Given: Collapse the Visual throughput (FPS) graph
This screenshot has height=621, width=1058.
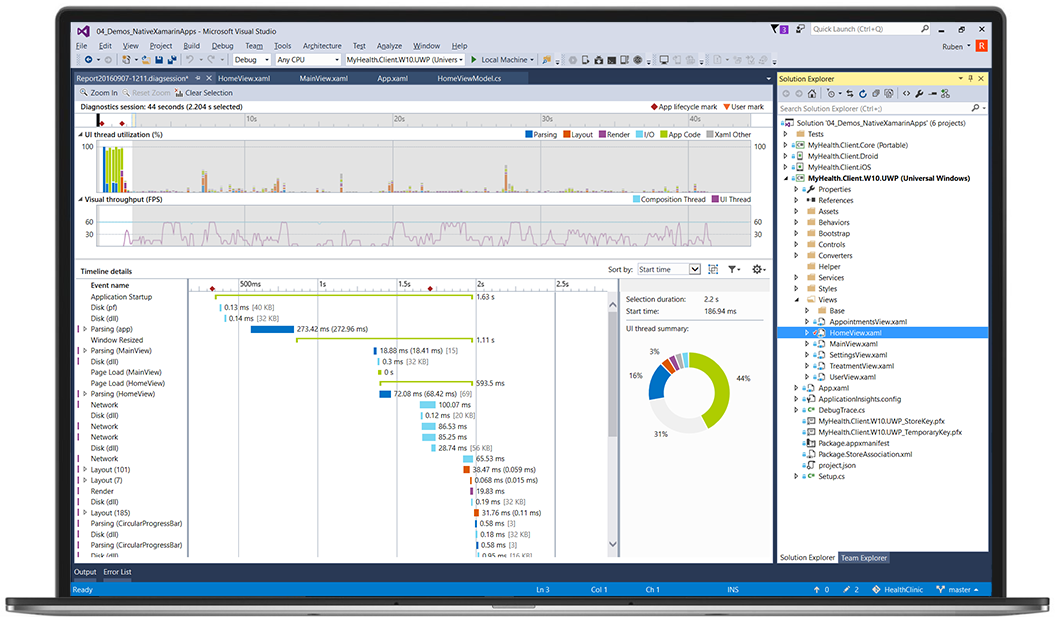Looking at the screenshot, I should pos(80,199).
